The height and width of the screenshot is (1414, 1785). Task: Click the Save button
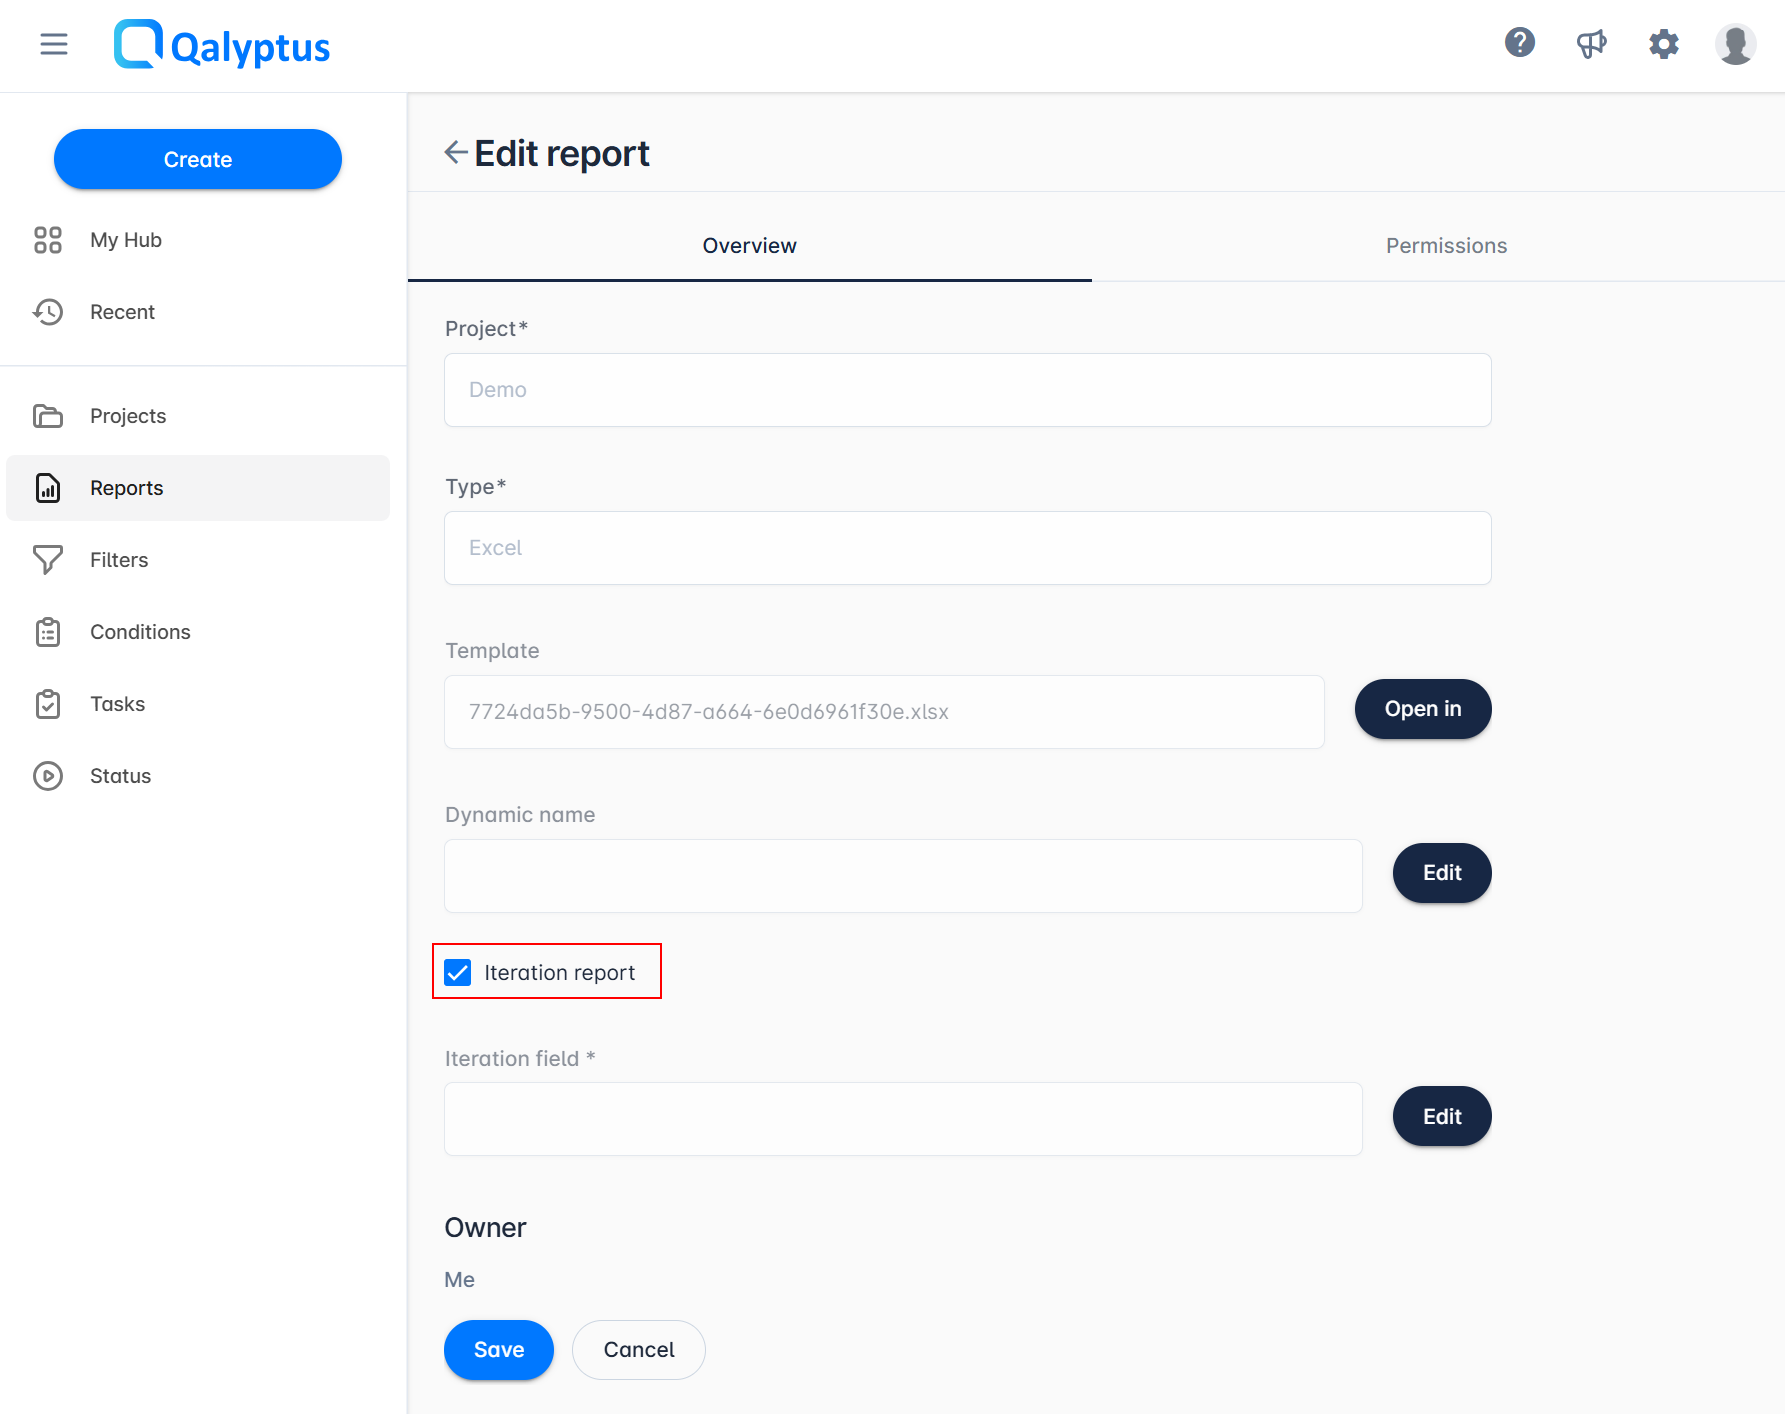point(498,1349)
